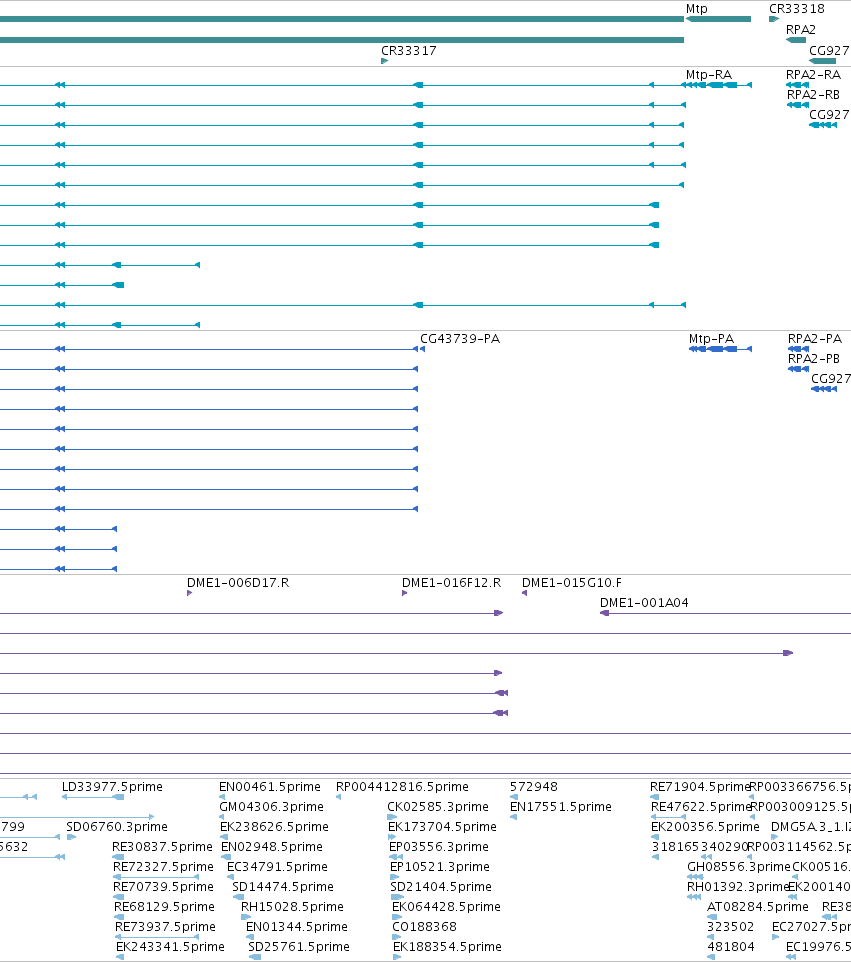This screenshot has width=851, height=962.
Task: Click the Mtp gene label
Action: pos(696,9)
